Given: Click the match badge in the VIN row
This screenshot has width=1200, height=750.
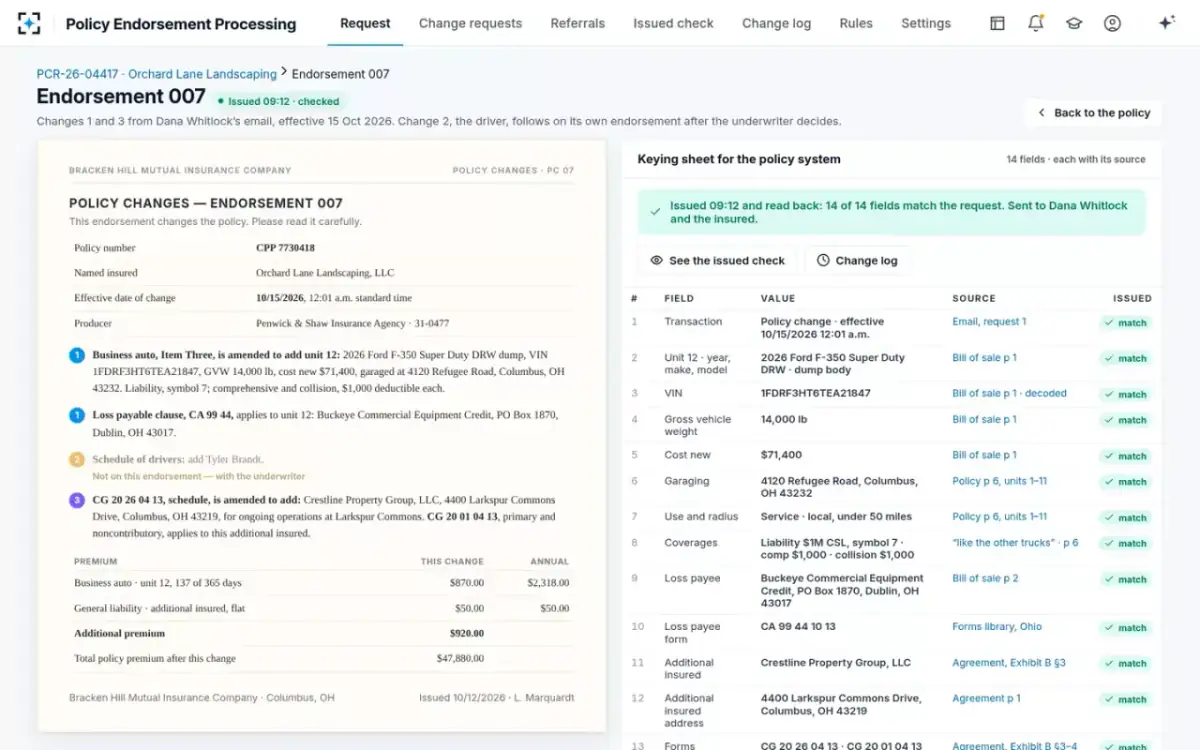Looking at the screenshot, I should coord(1125,394).
